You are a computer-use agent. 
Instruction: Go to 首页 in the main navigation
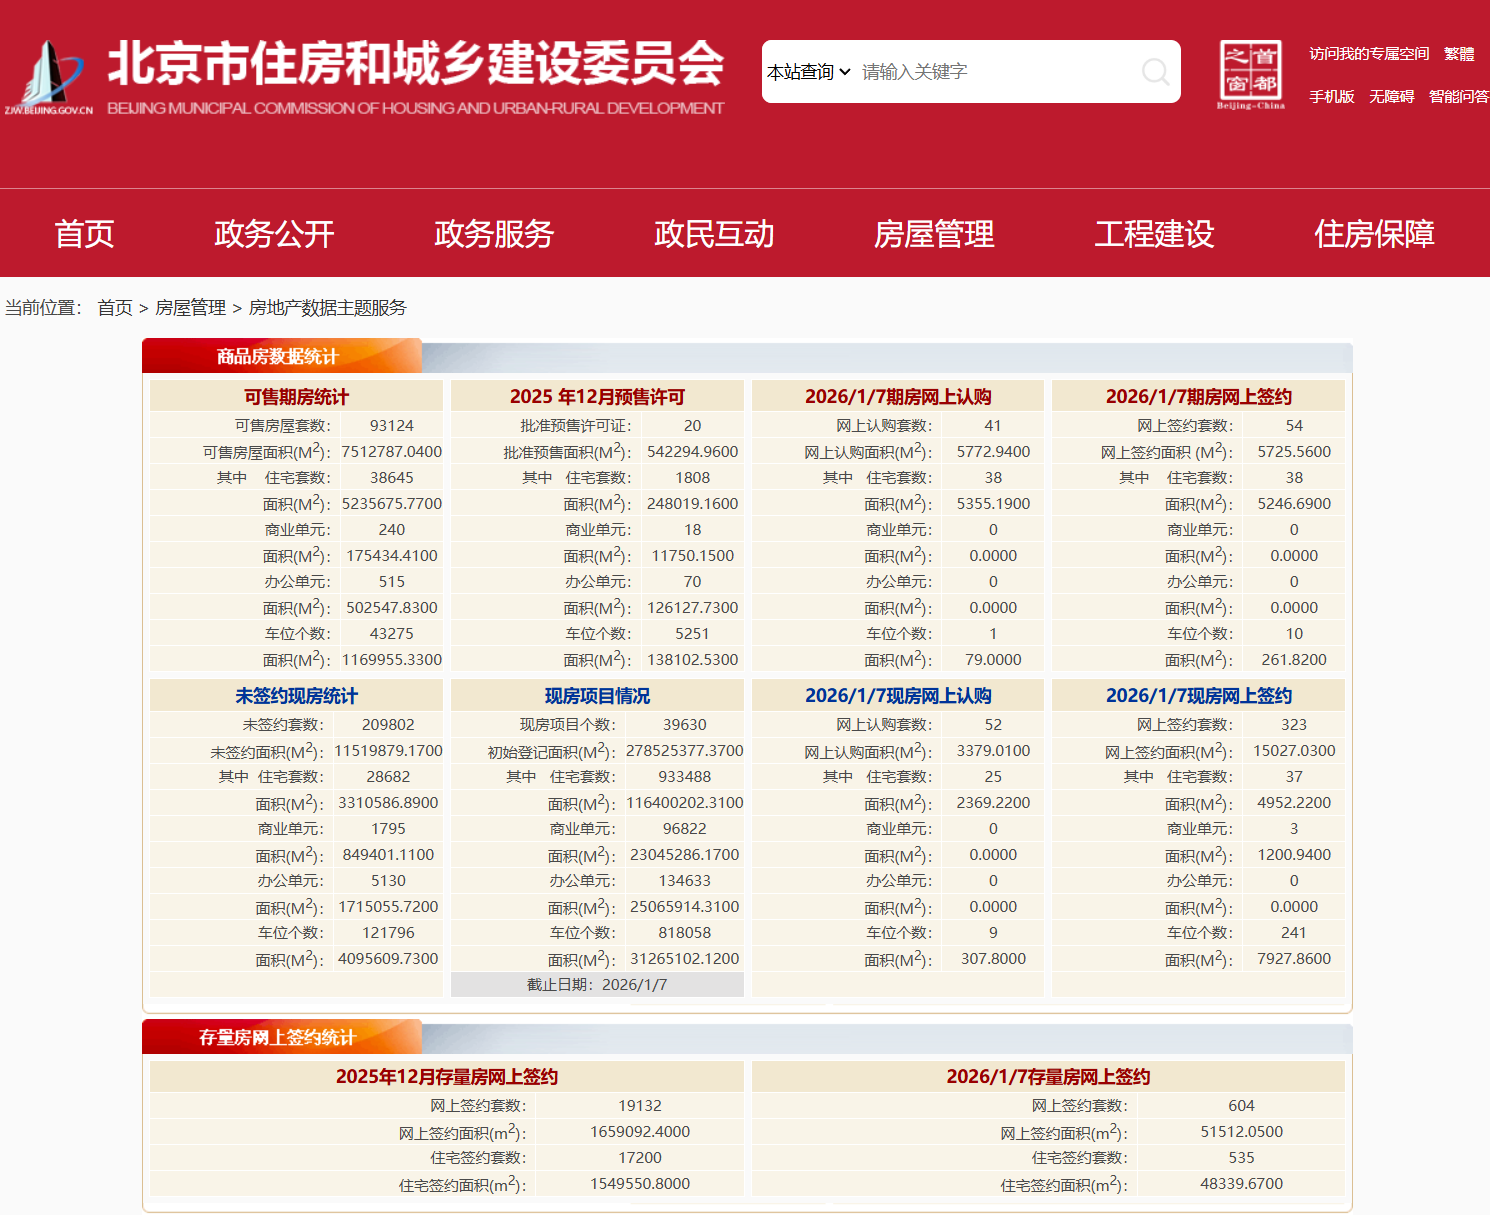[85, 234]
